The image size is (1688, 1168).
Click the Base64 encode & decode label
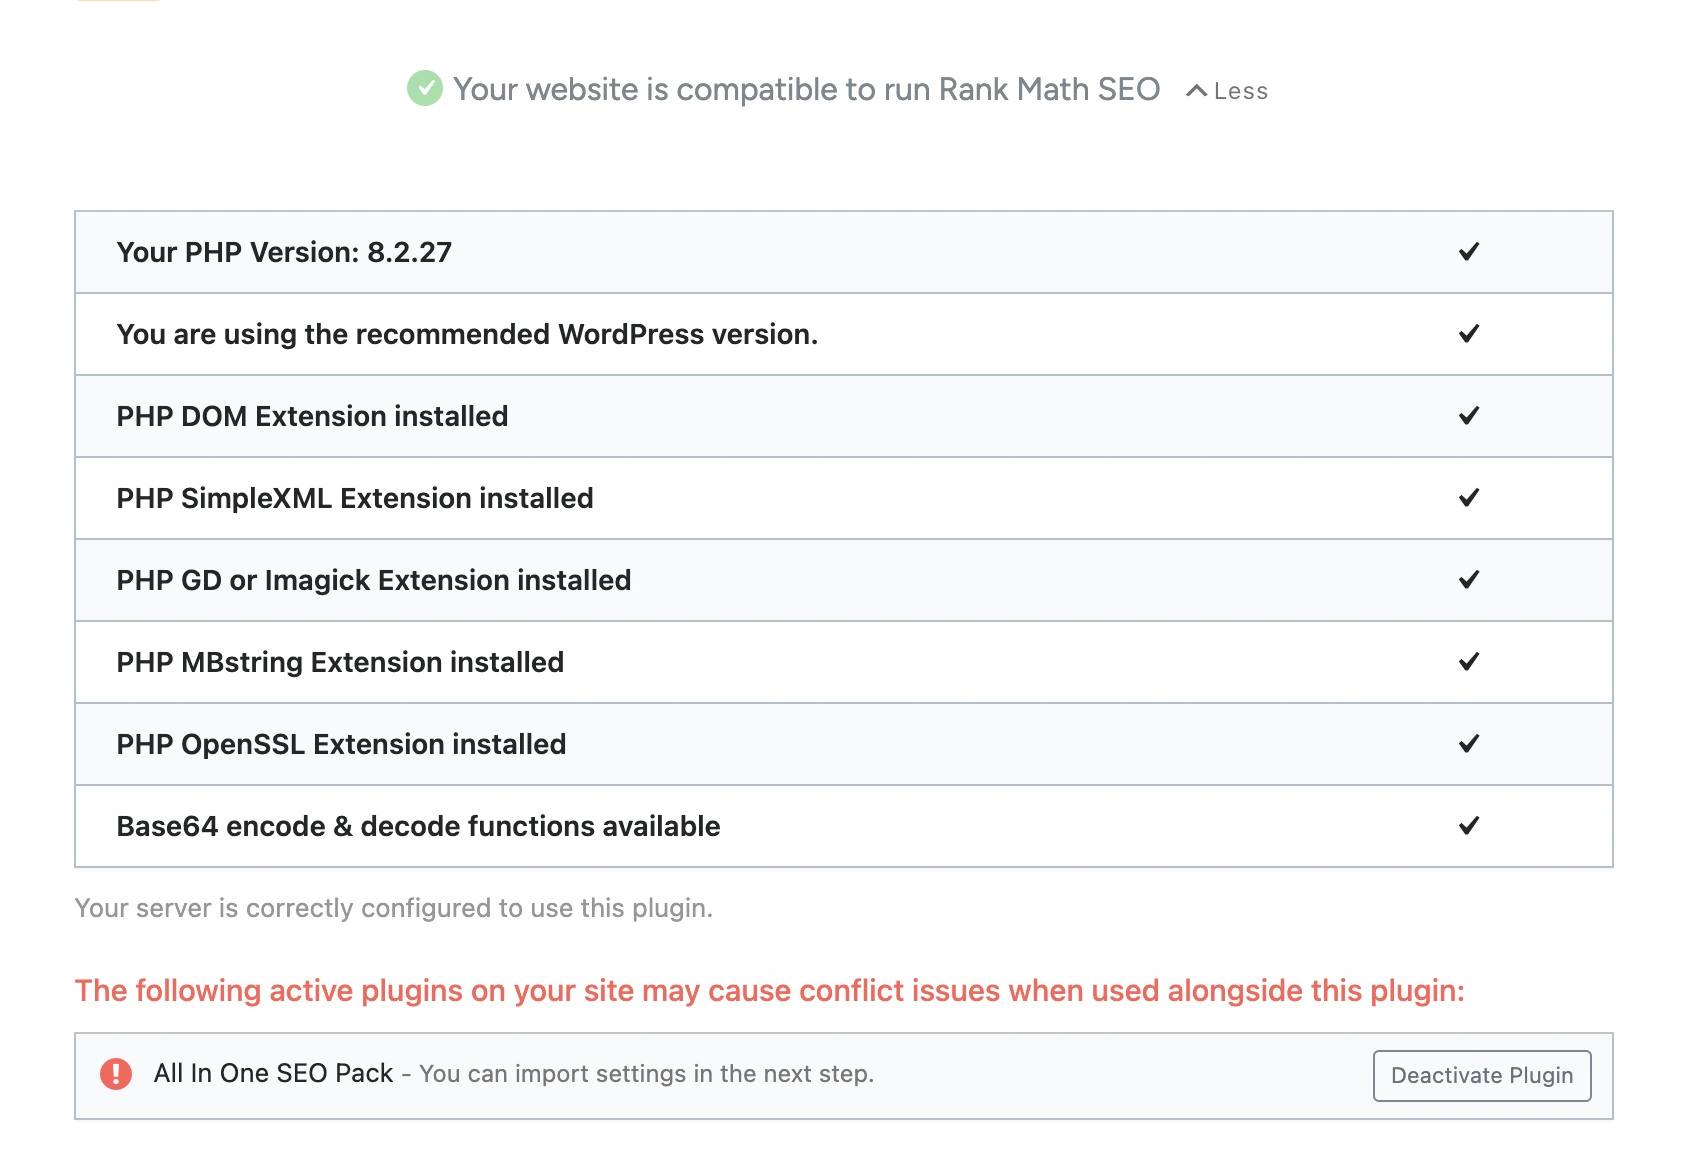418,826
